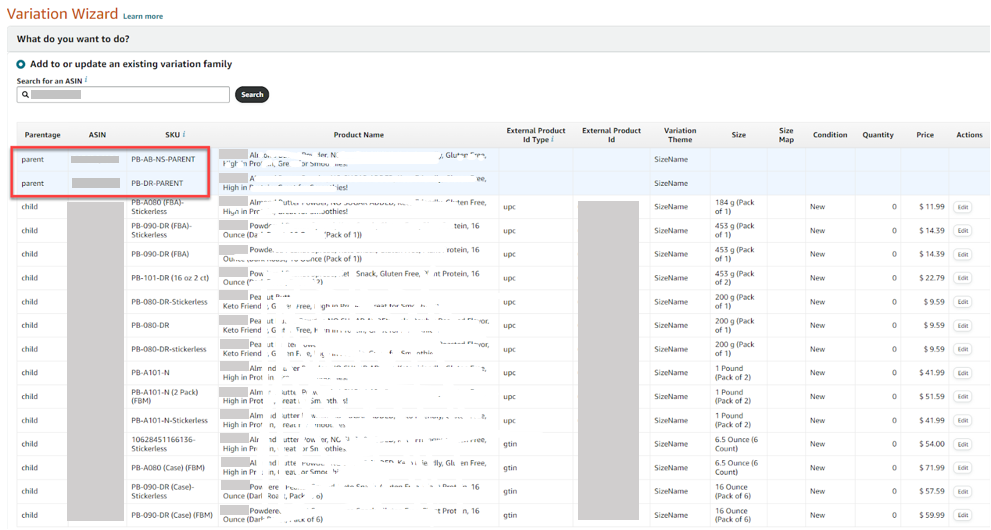This screenshot has width=991, height=530.
Task: Edit the PB-A080 (FBA)-Stickerless row
Action: [x=963, y=207]
